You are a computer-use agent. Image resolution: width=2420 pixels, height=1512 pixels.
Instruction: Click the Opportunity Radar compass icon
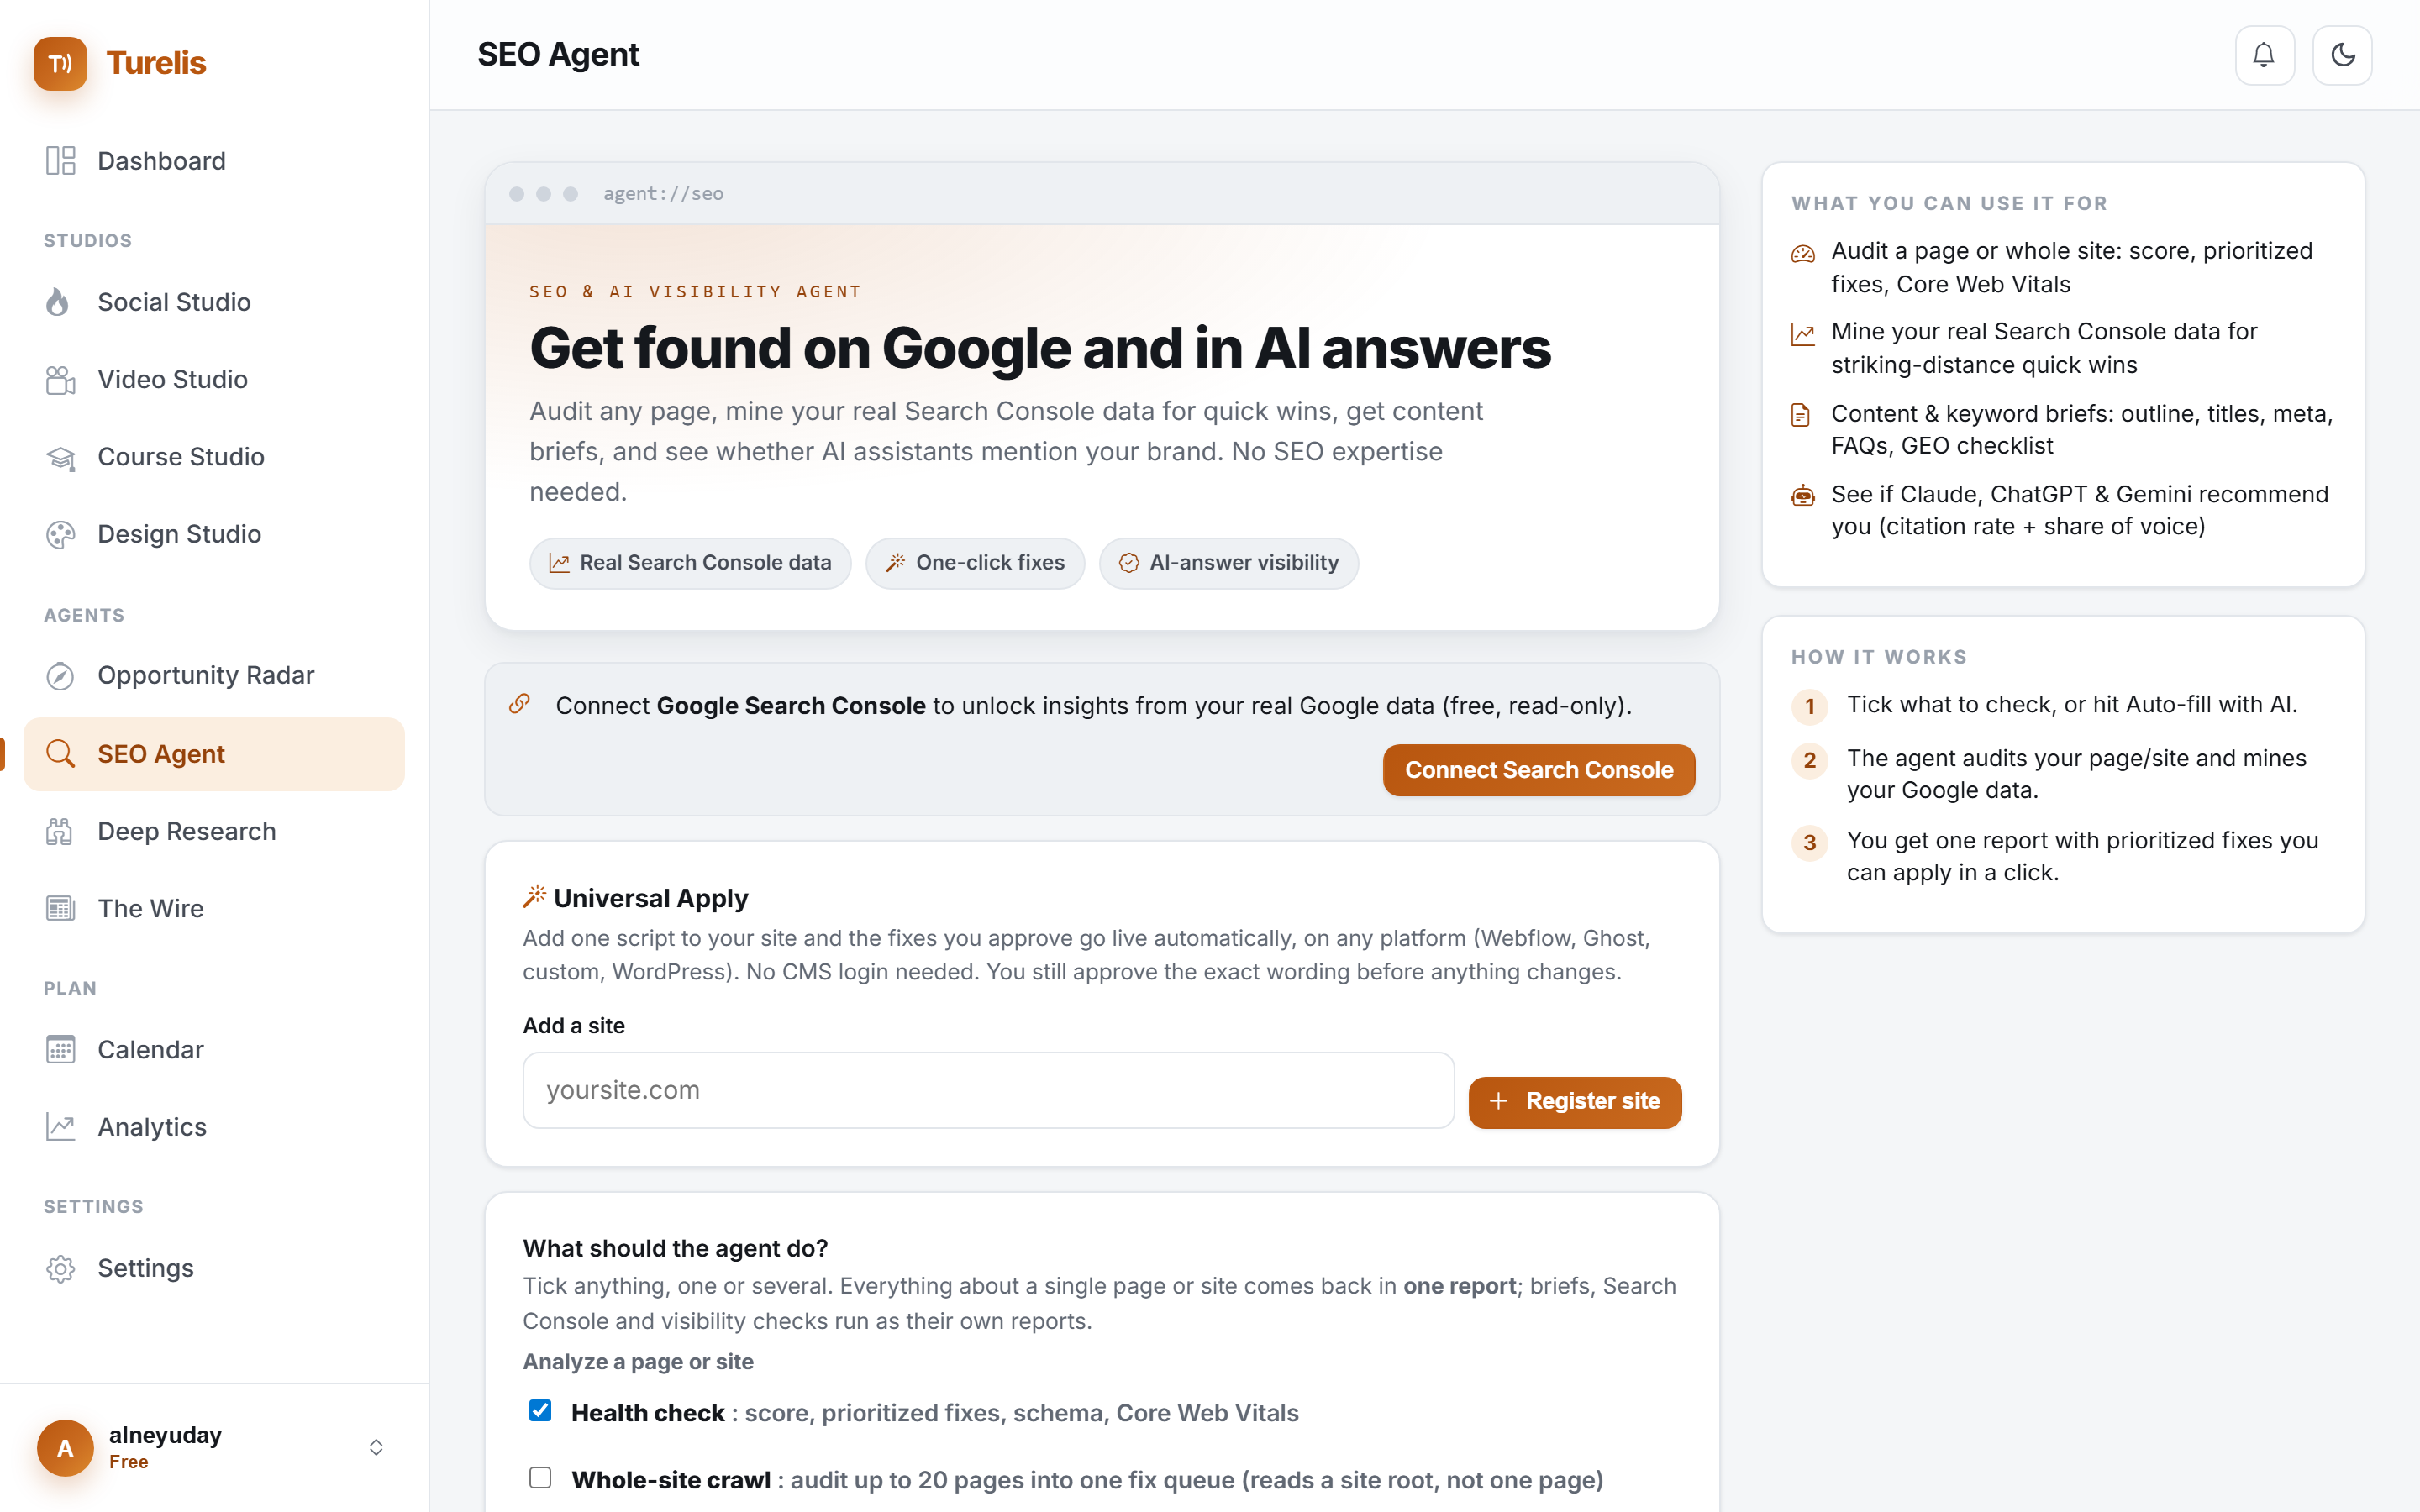coord(60,676)
